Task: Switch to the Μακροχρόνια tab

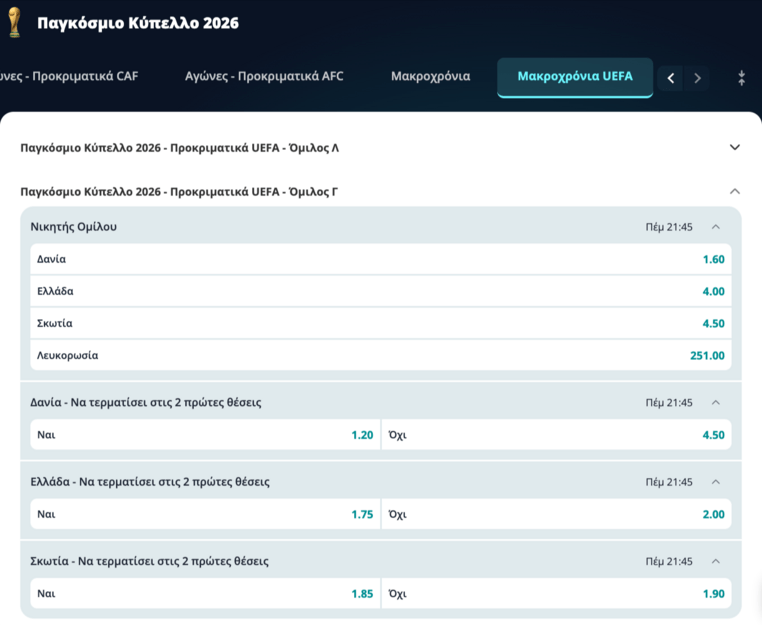Action: pyautogui.click(x=430, y=76)
